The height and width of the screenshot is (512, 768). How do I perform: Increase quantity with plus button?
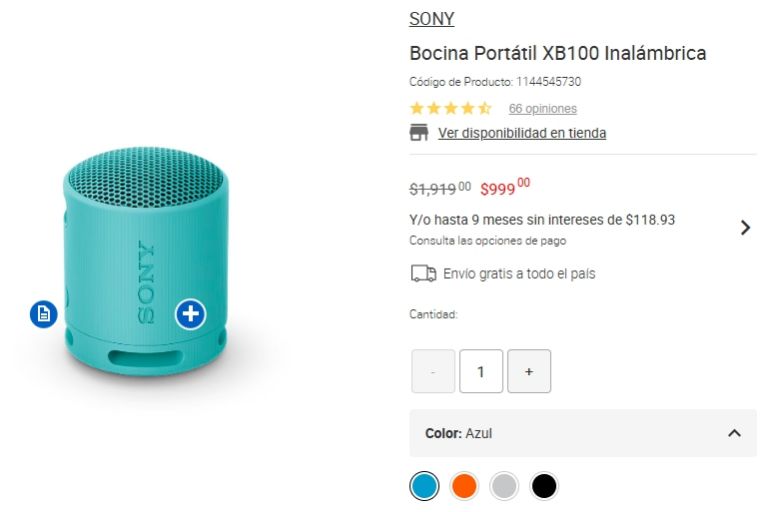(x=529, y=371)
